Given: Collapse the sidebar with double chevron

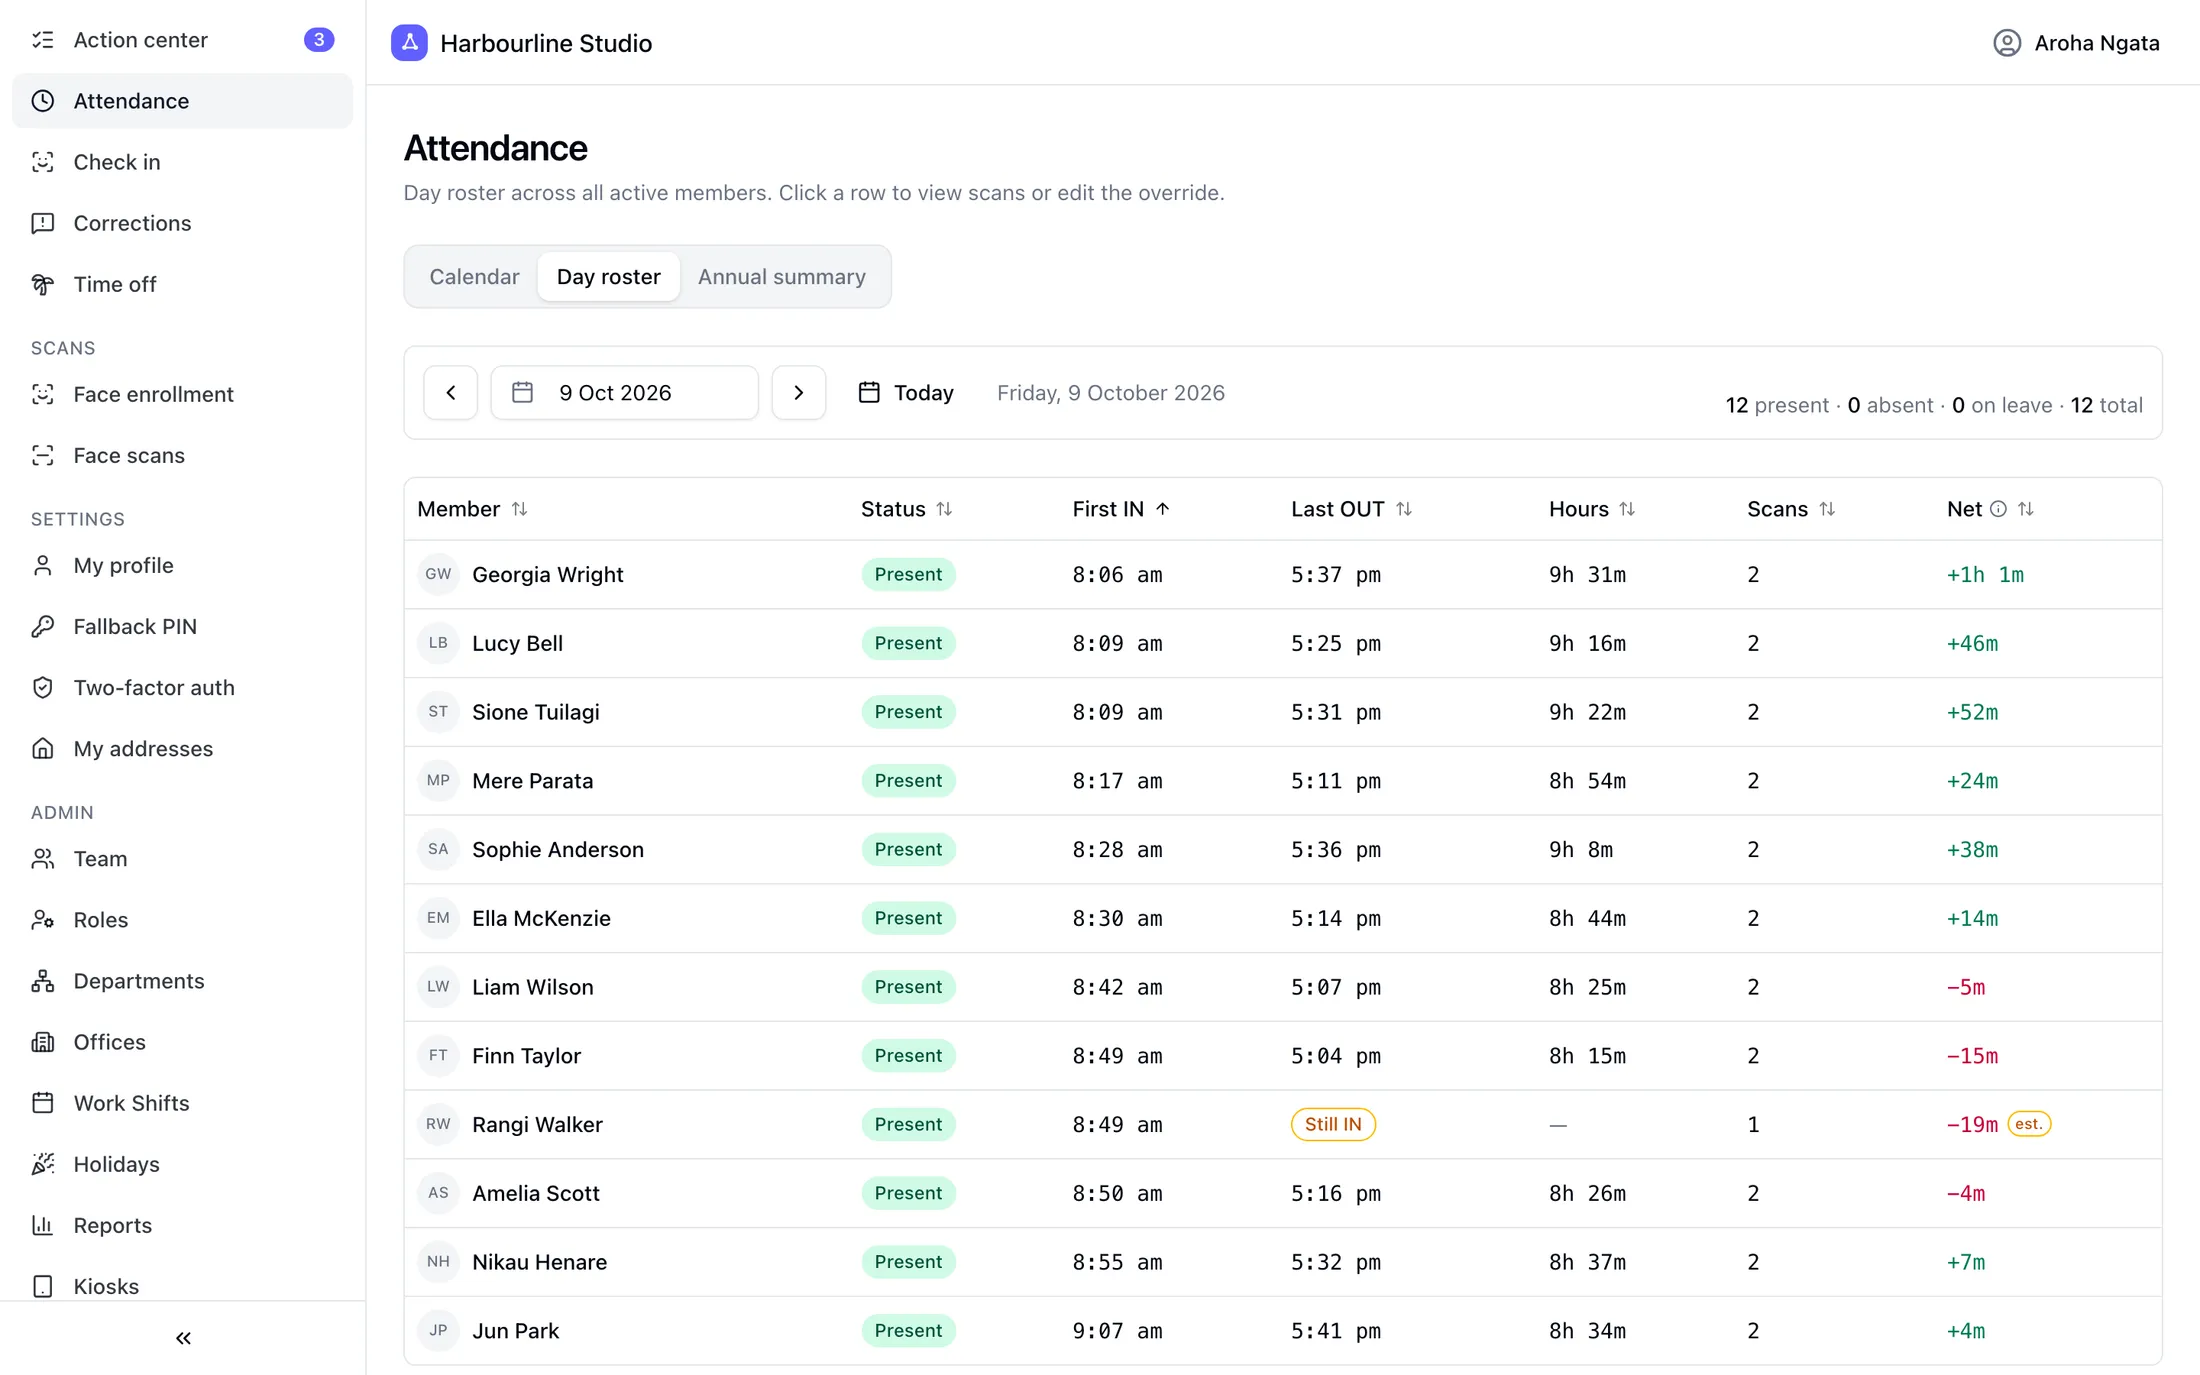Looking at the screenshot, I should click(x=183, y=1338).
